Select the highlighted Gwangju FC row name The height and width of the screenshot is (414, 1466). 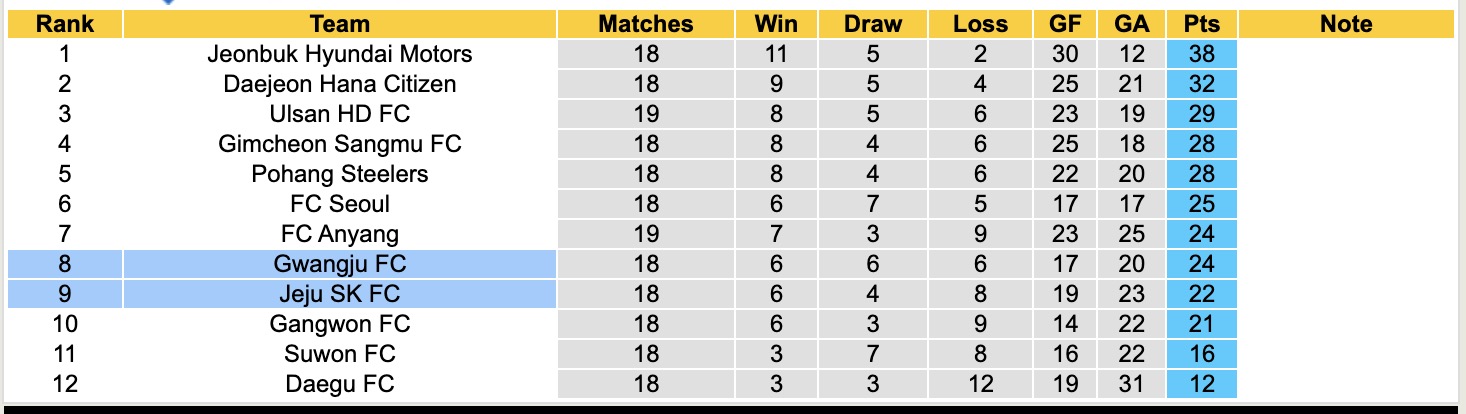(339, 264)
